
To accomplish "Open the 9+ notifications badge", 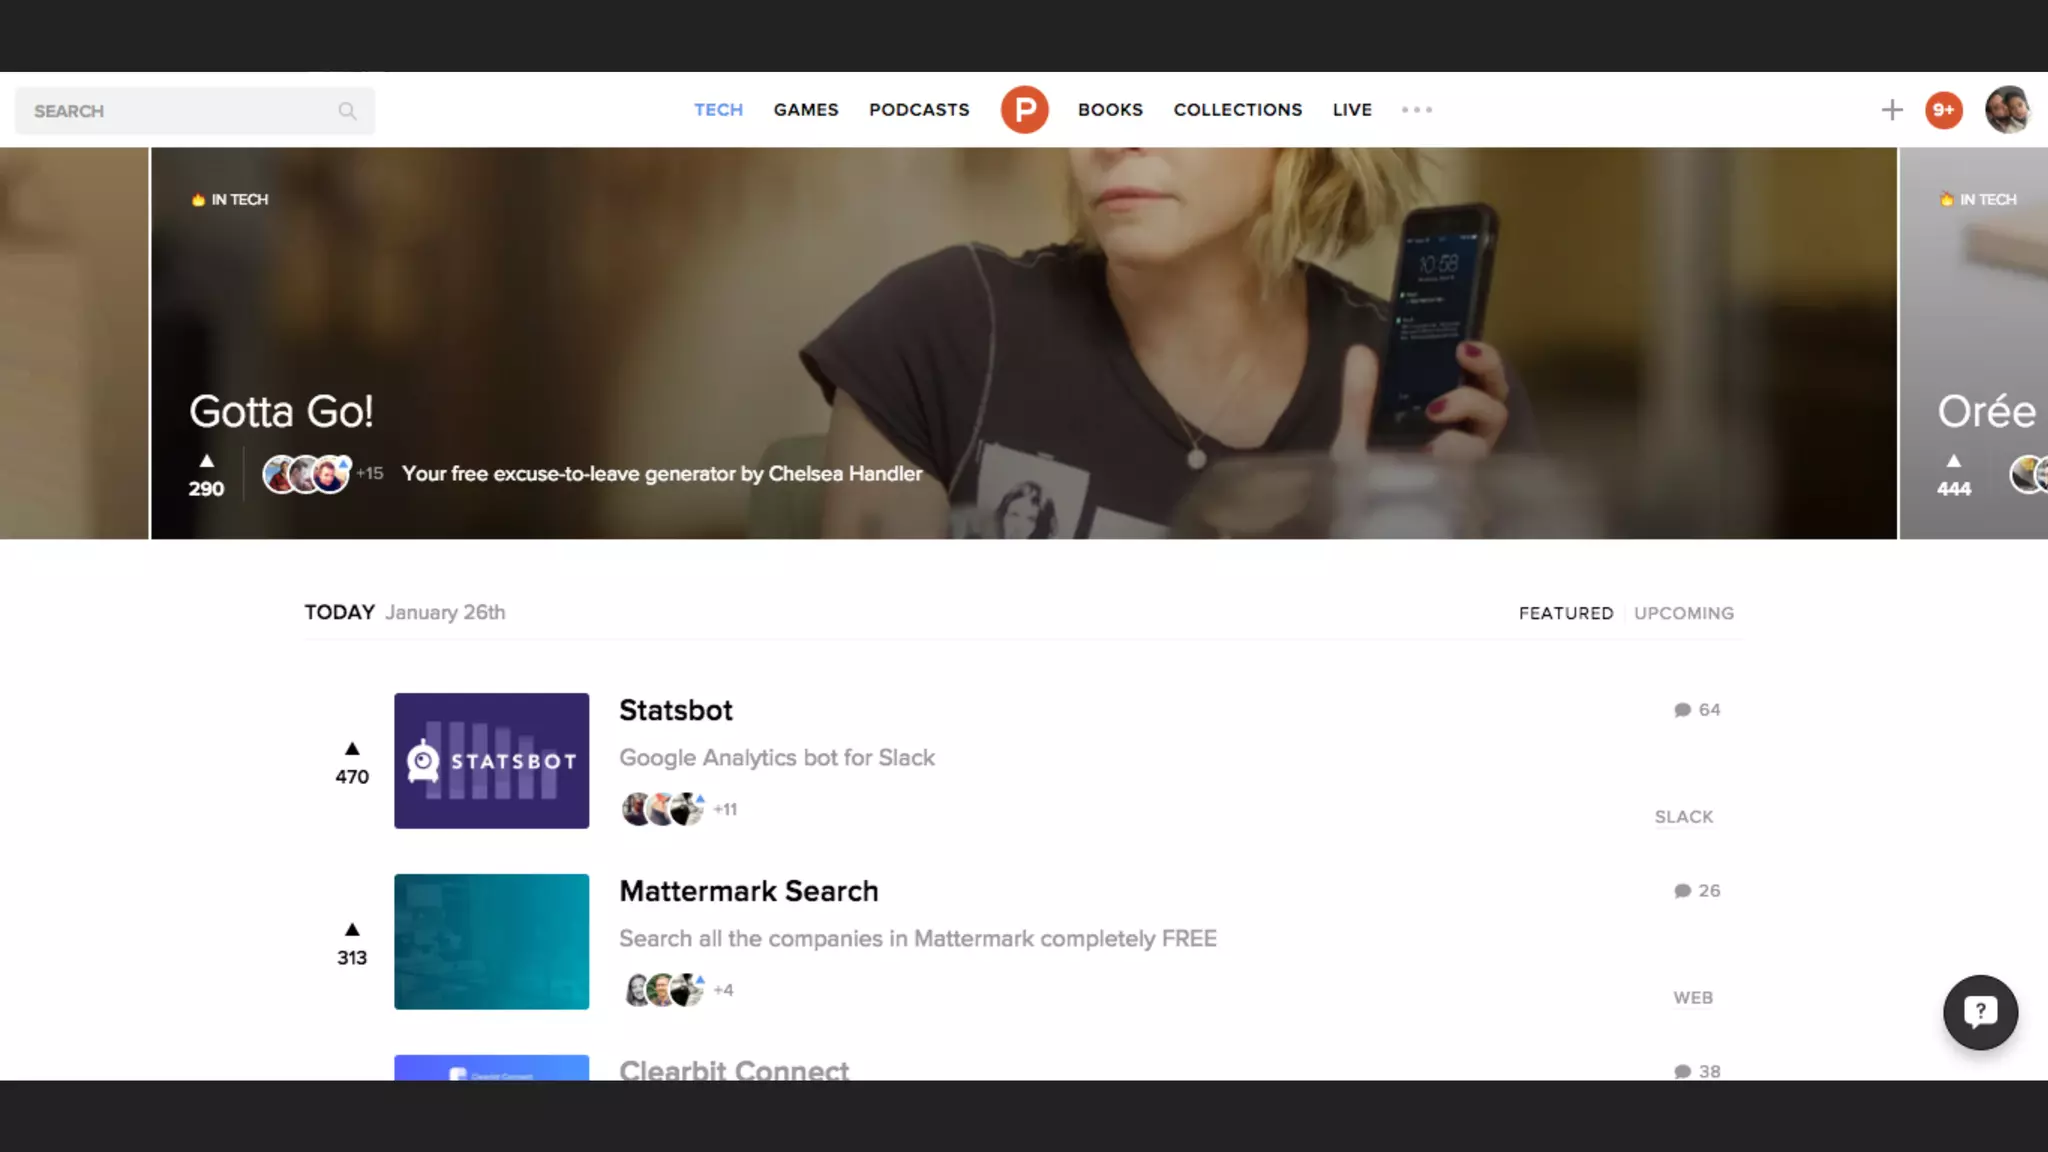I will tap(1943, 110).
